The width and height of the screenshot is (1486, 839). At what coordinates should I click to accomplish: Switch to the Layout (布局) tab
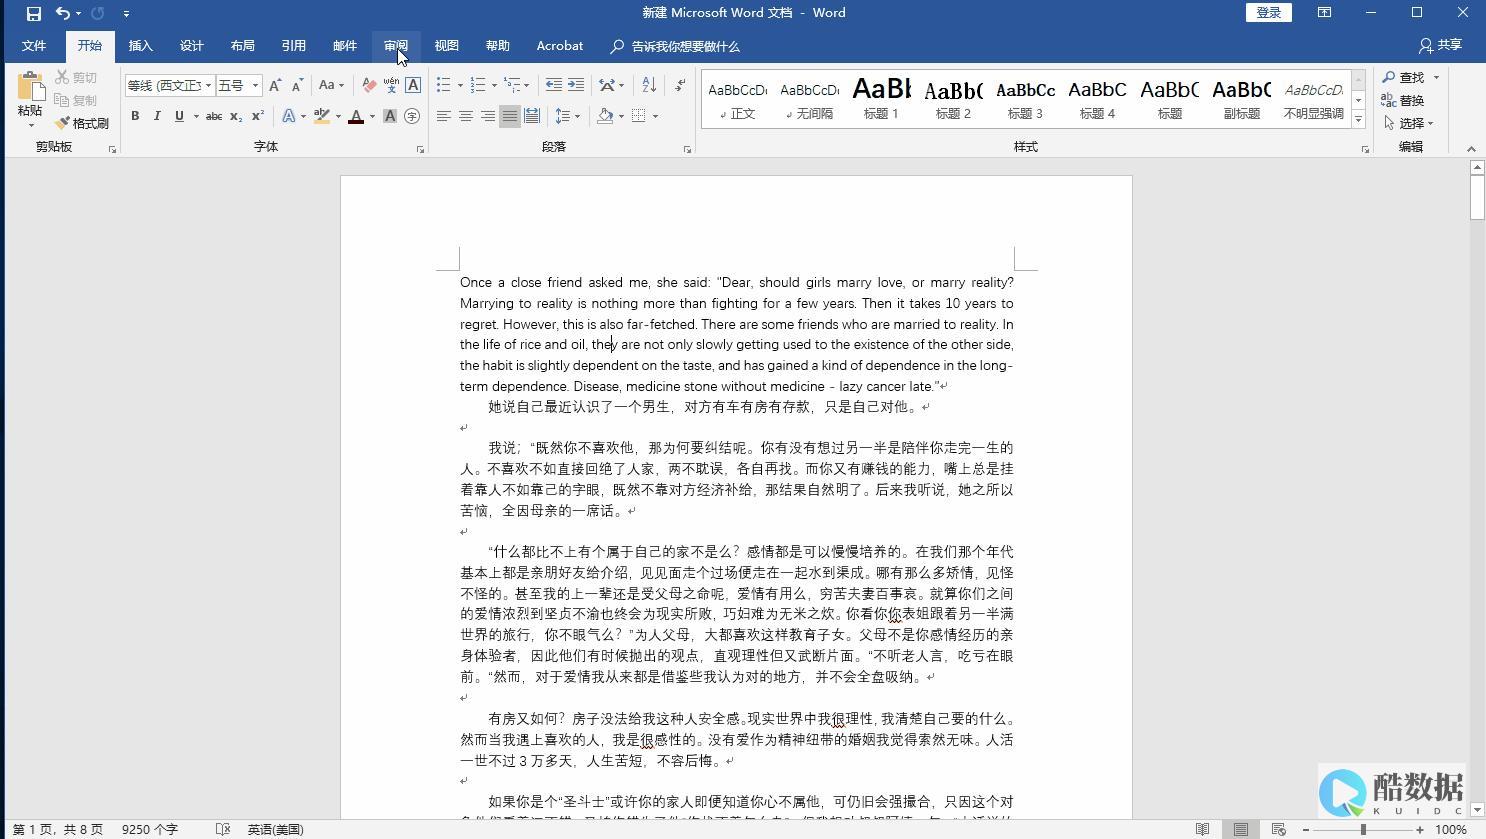(x=243, y=46)
